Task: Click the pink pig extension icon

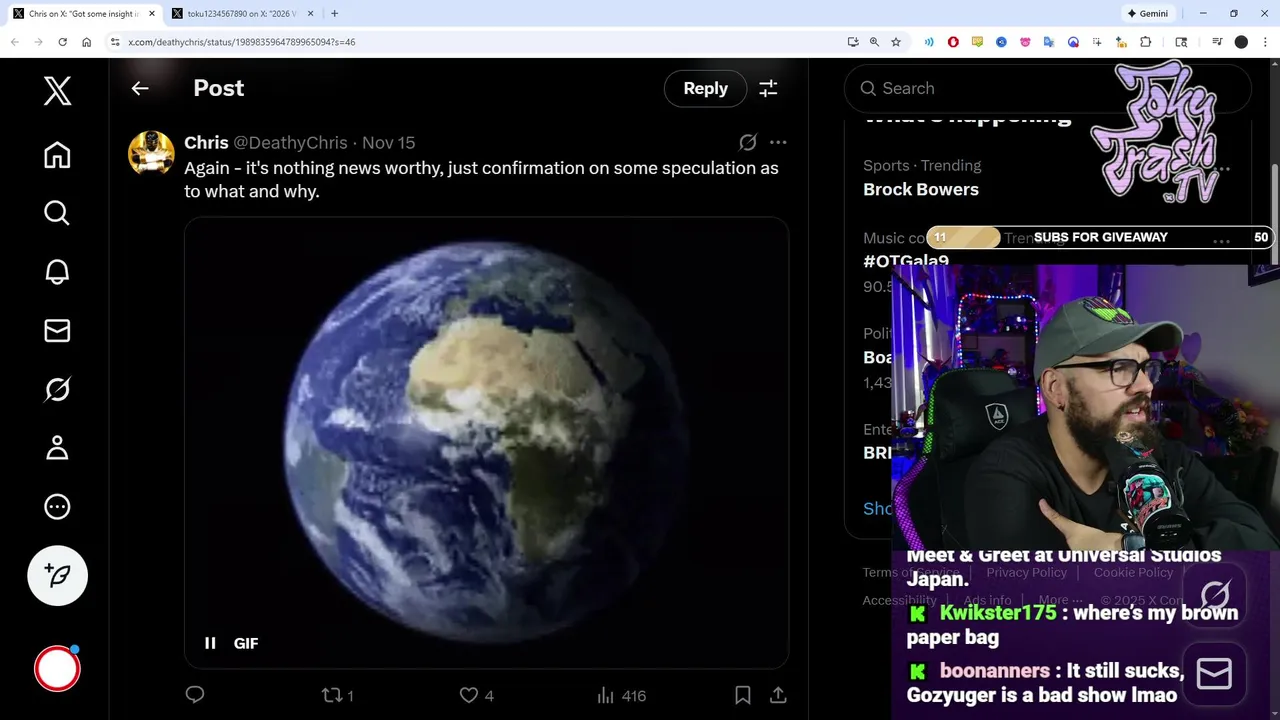Action: click(1025, 42)
